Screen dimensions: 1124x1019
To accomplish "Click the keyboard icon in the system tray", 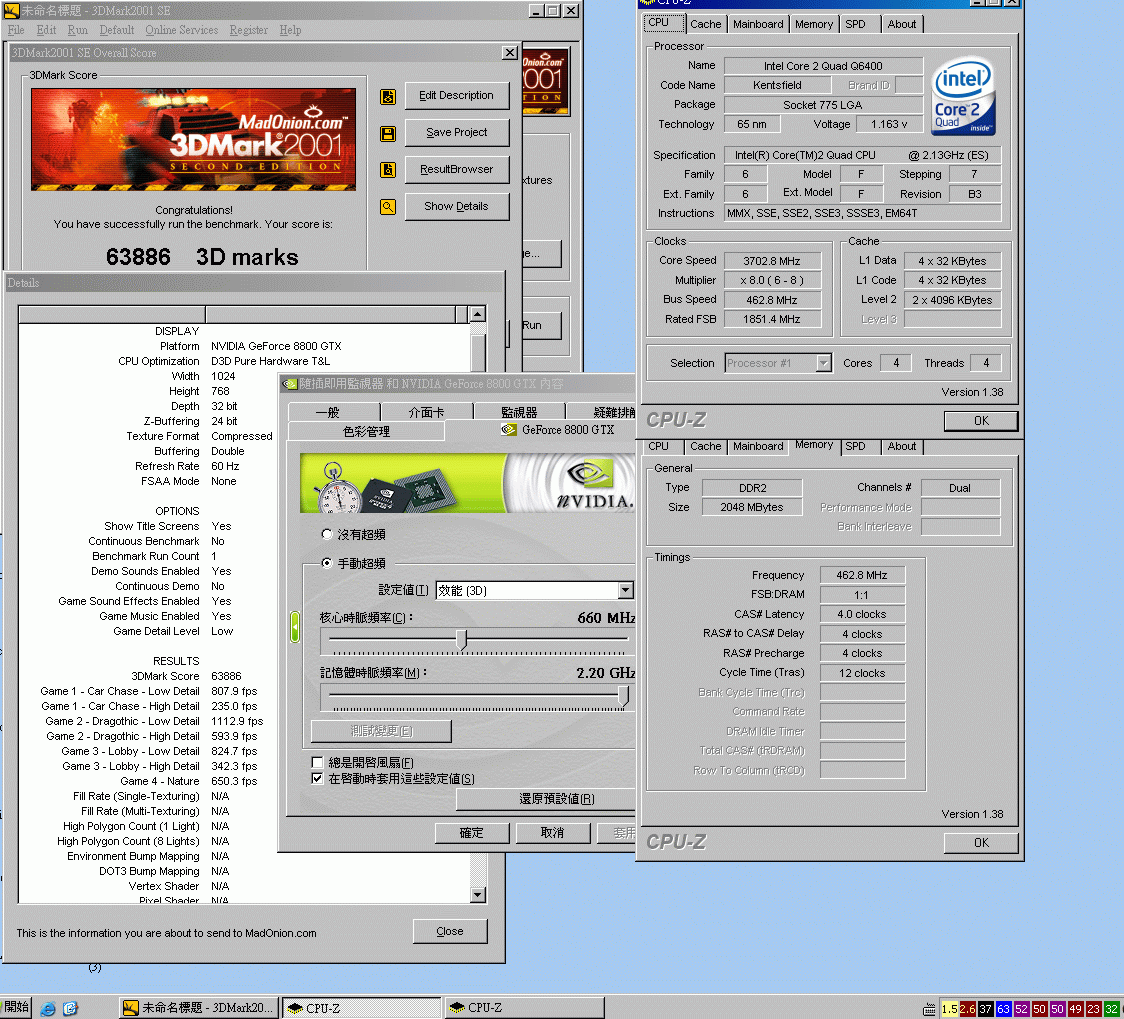I will [x=929, y=1009].
